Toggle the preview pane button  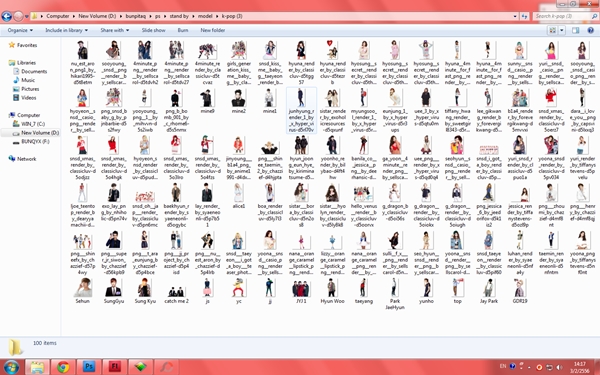pyautogui.click(x=576, y=30)
